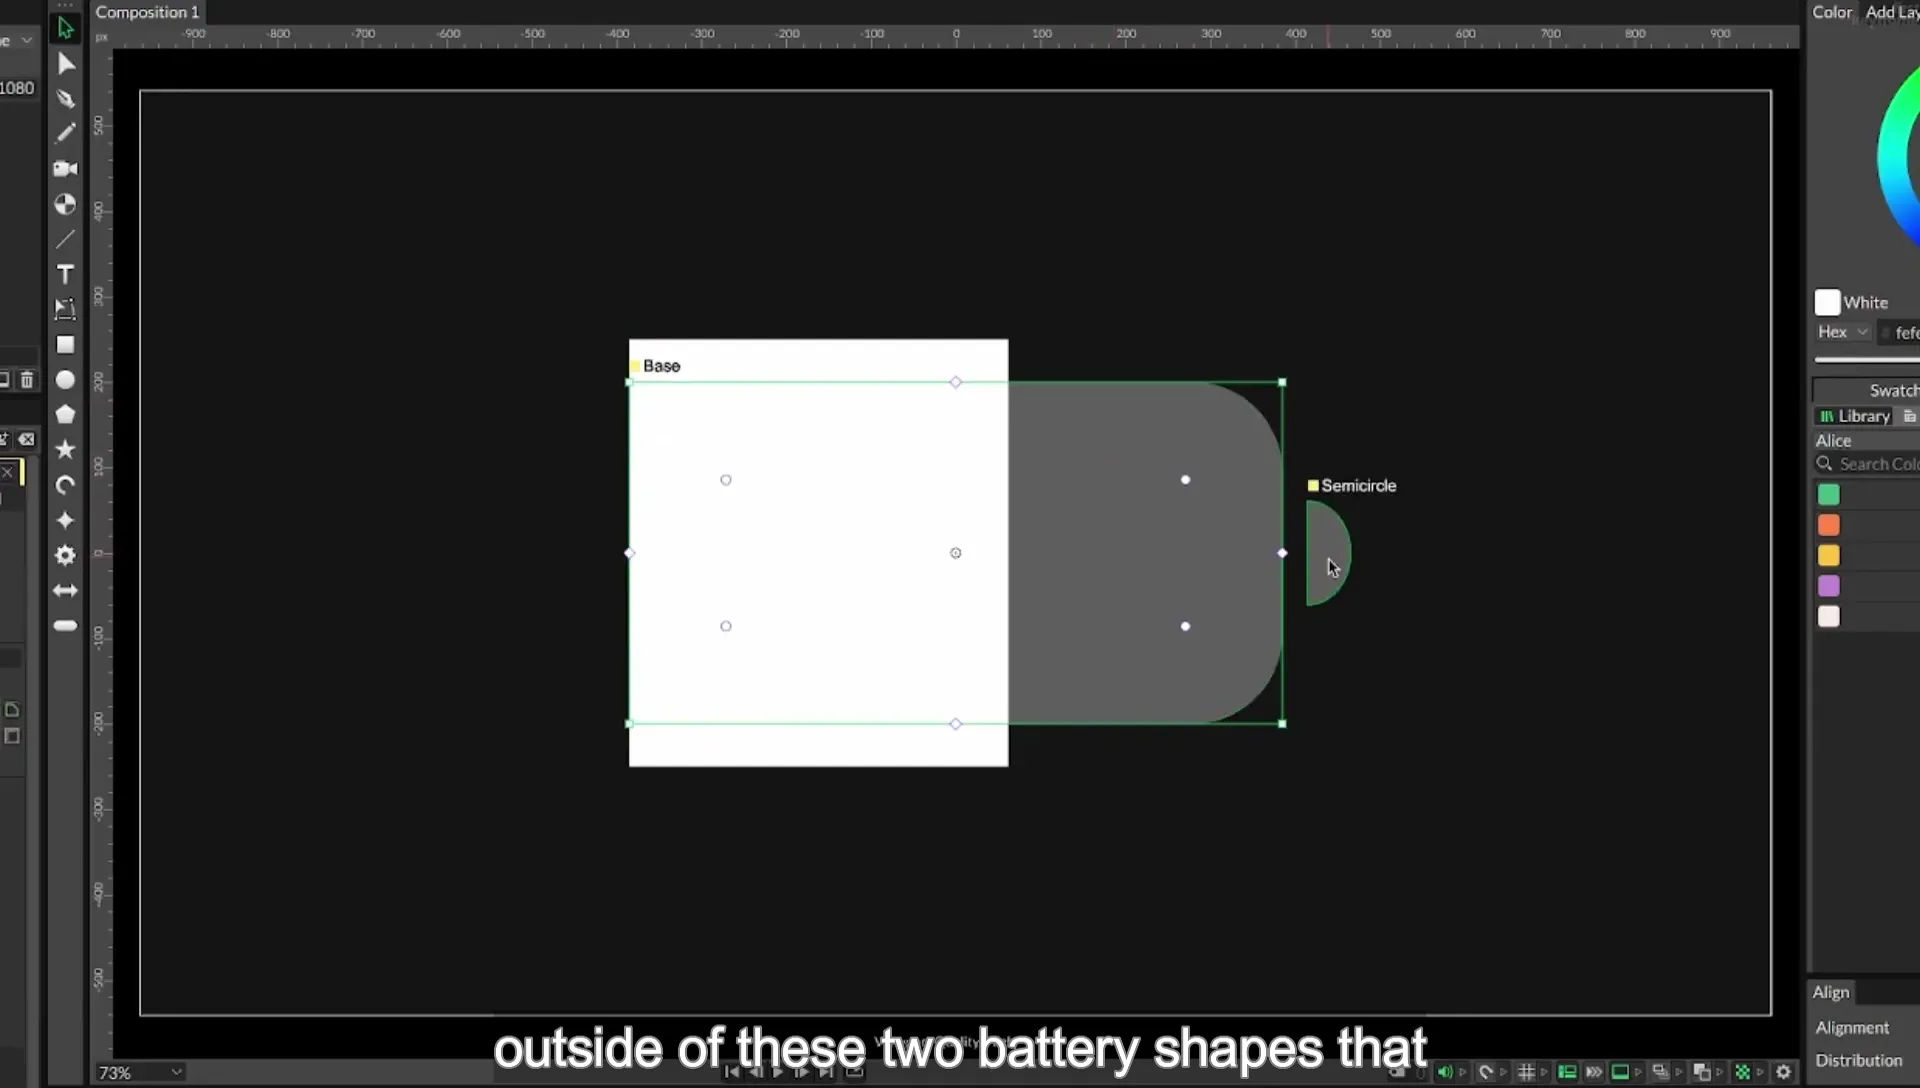
Task: Click the trash delete icon in left panel
Action: 27,380
